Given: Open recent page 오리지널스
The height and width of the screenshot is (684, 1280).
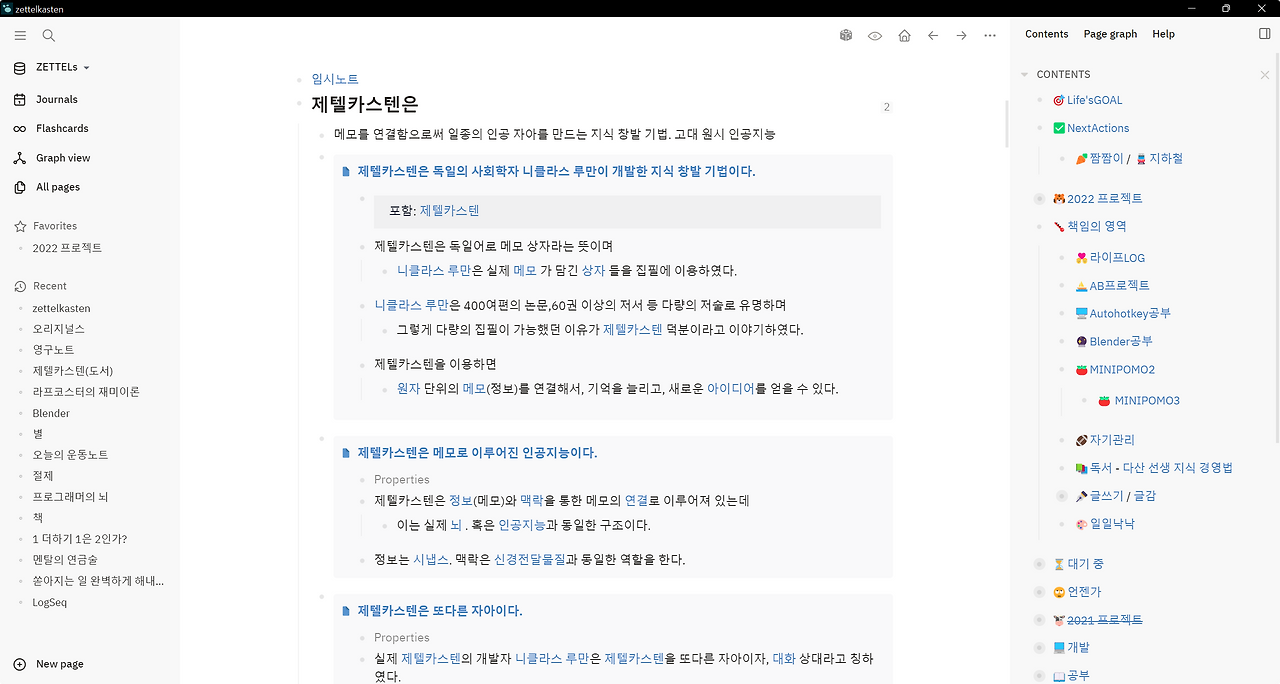Looking at the screenshot, I should point(58,329).
